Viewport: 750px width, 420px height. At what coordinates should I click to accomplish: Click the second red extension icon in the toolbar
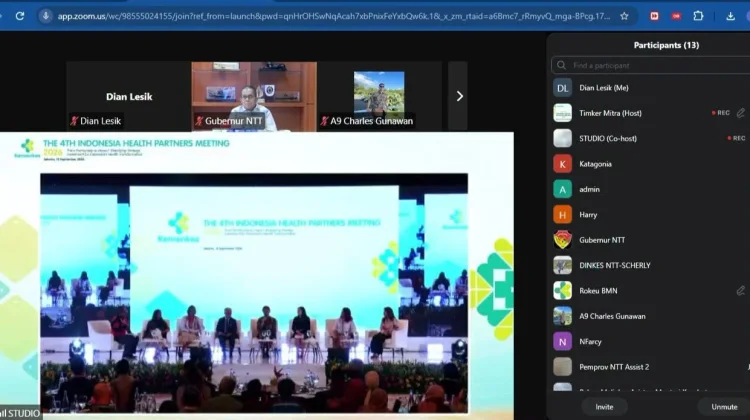[676, 16]
